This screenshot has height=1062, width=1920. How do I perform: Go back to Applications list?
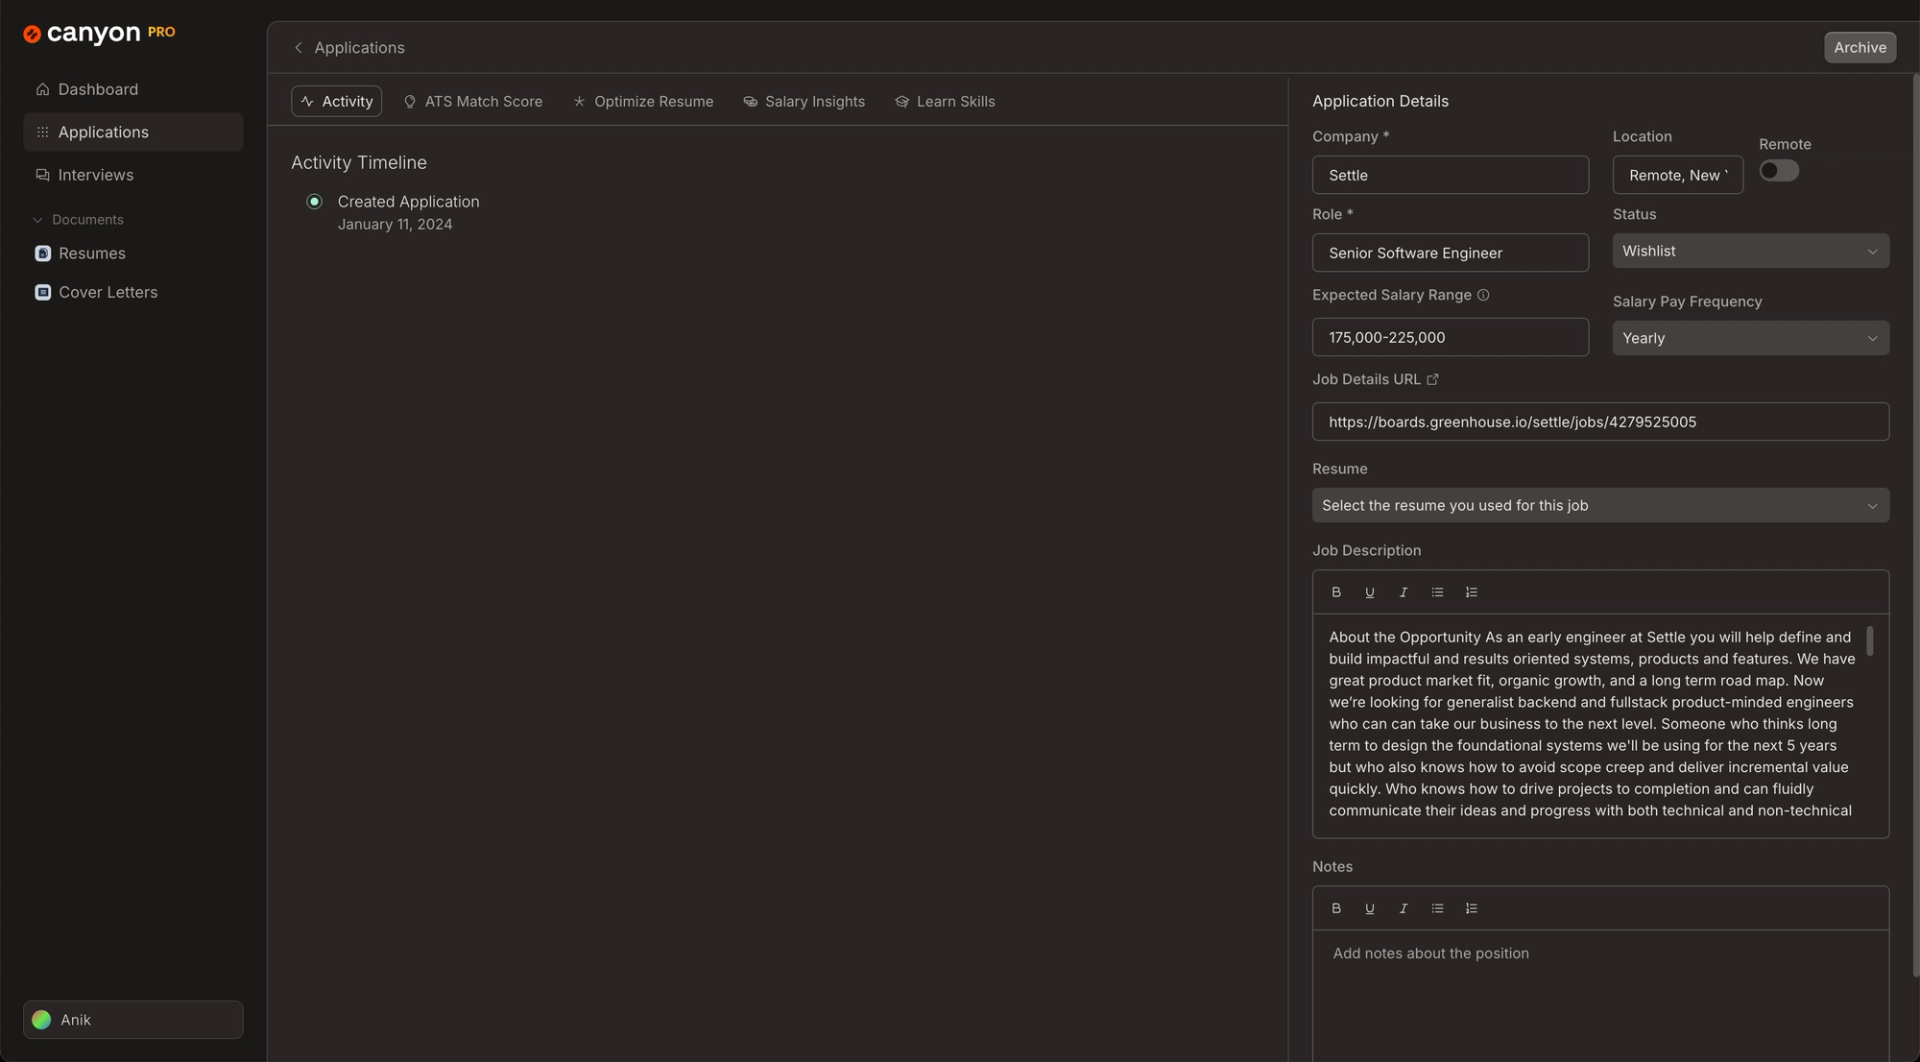point(359,47)
